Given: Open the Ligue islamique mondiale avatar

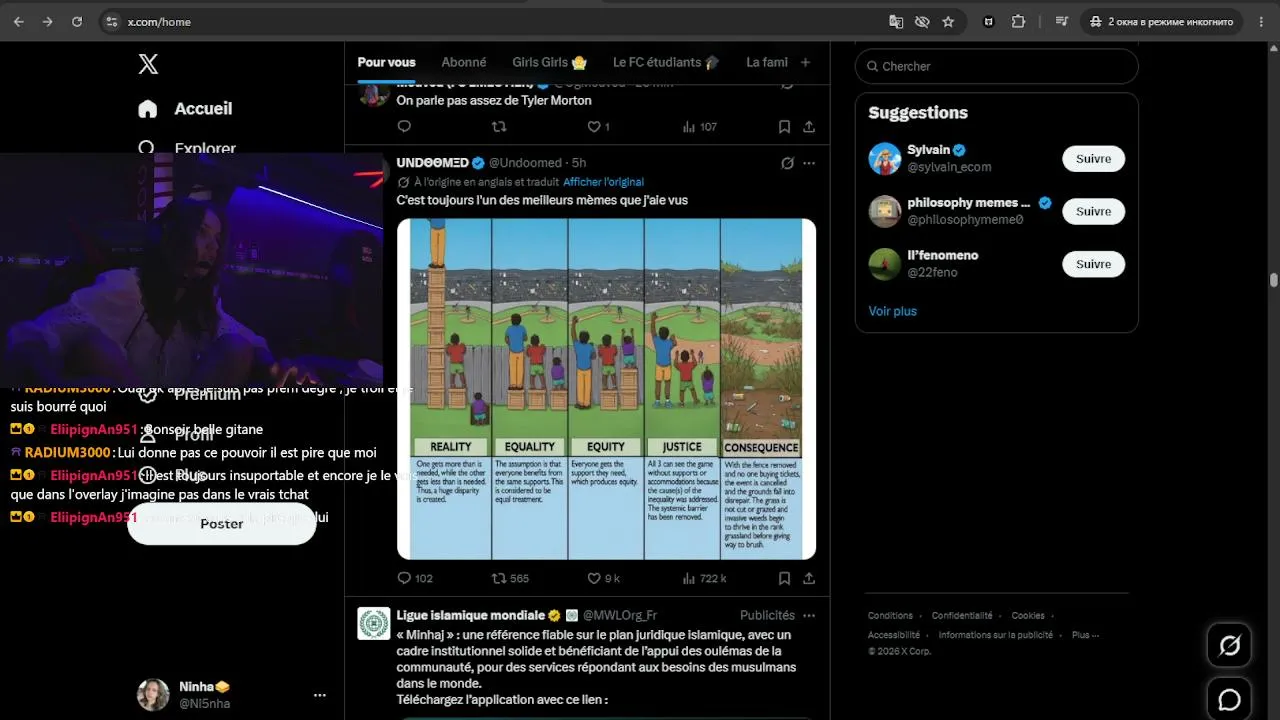Looking at the screenshot, I should point(374,623).
